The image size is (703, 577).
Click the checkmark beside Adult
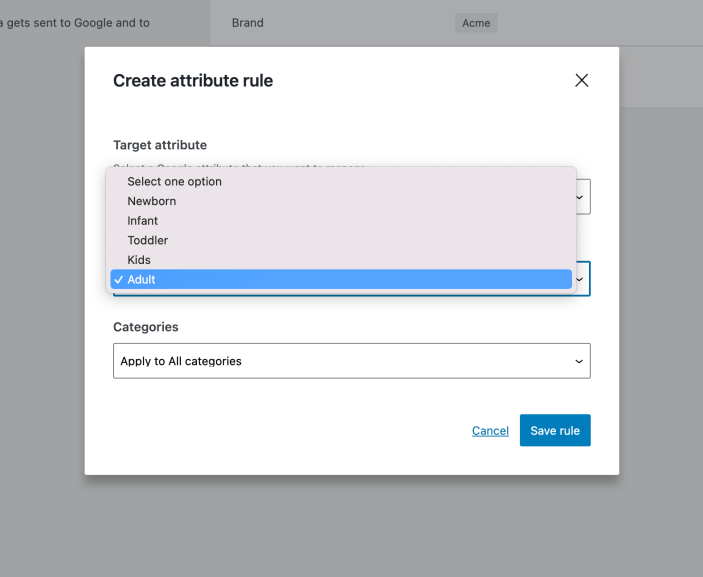coord(119,280)
